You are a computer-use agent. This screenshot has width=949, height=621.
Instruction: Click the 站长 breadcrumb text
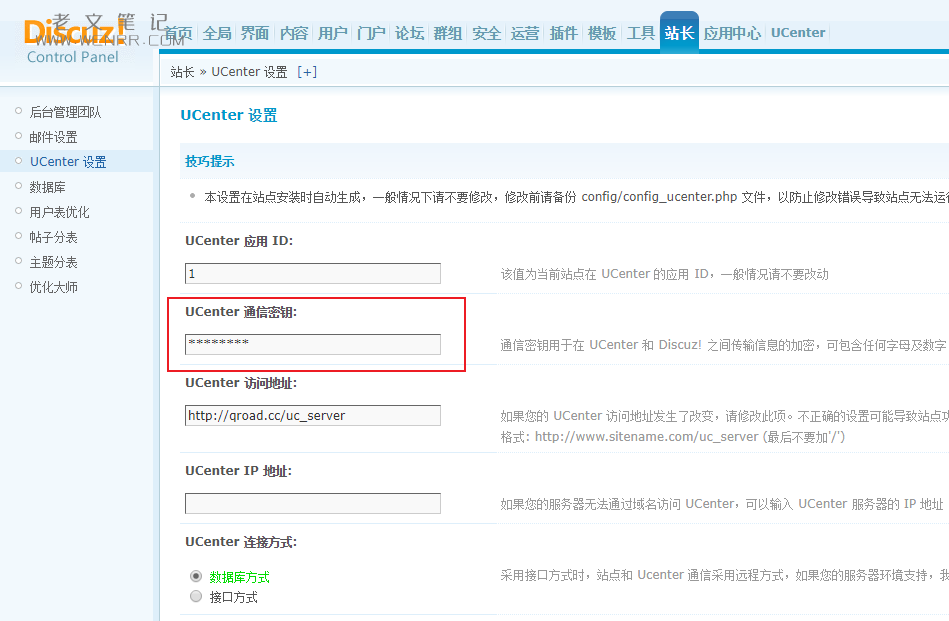[x=182, y=72]
